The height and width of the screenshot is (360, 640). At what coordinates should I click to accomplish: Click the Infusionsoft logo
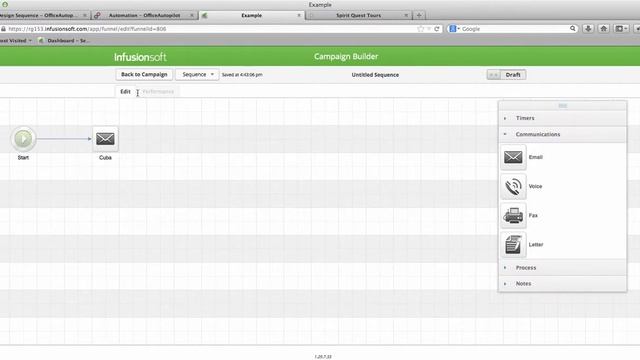(x=140, y=57)
